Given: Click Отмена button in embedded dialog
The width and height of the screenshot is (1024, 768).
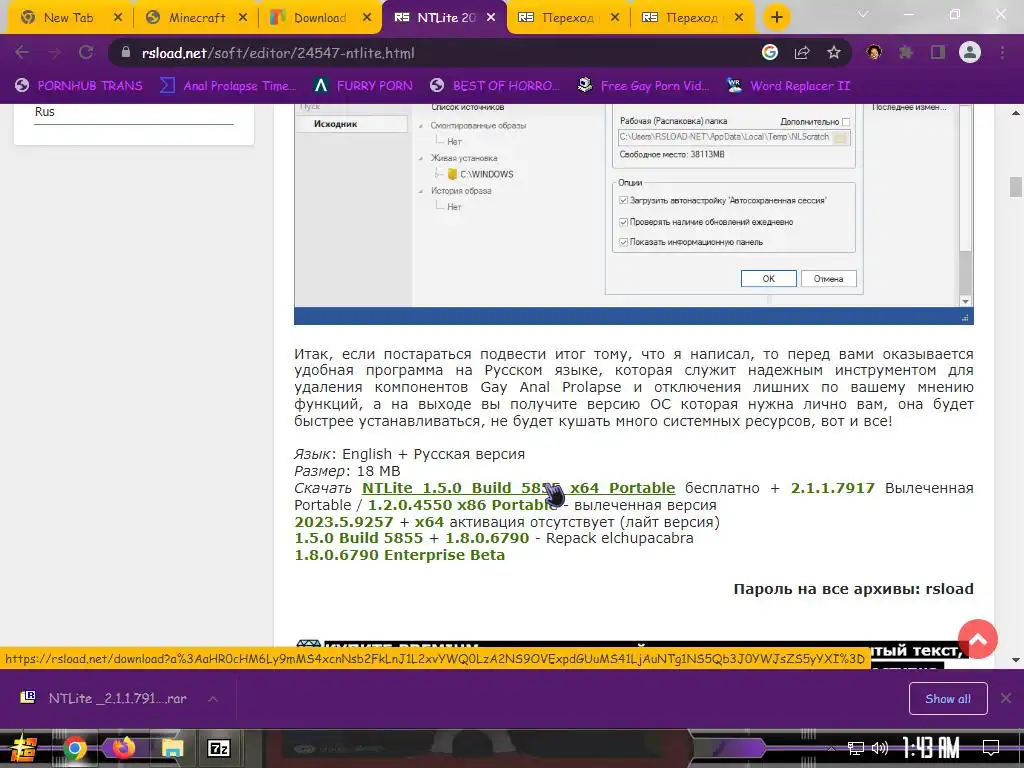Looking at the screenshot, I should pos(828,278).
